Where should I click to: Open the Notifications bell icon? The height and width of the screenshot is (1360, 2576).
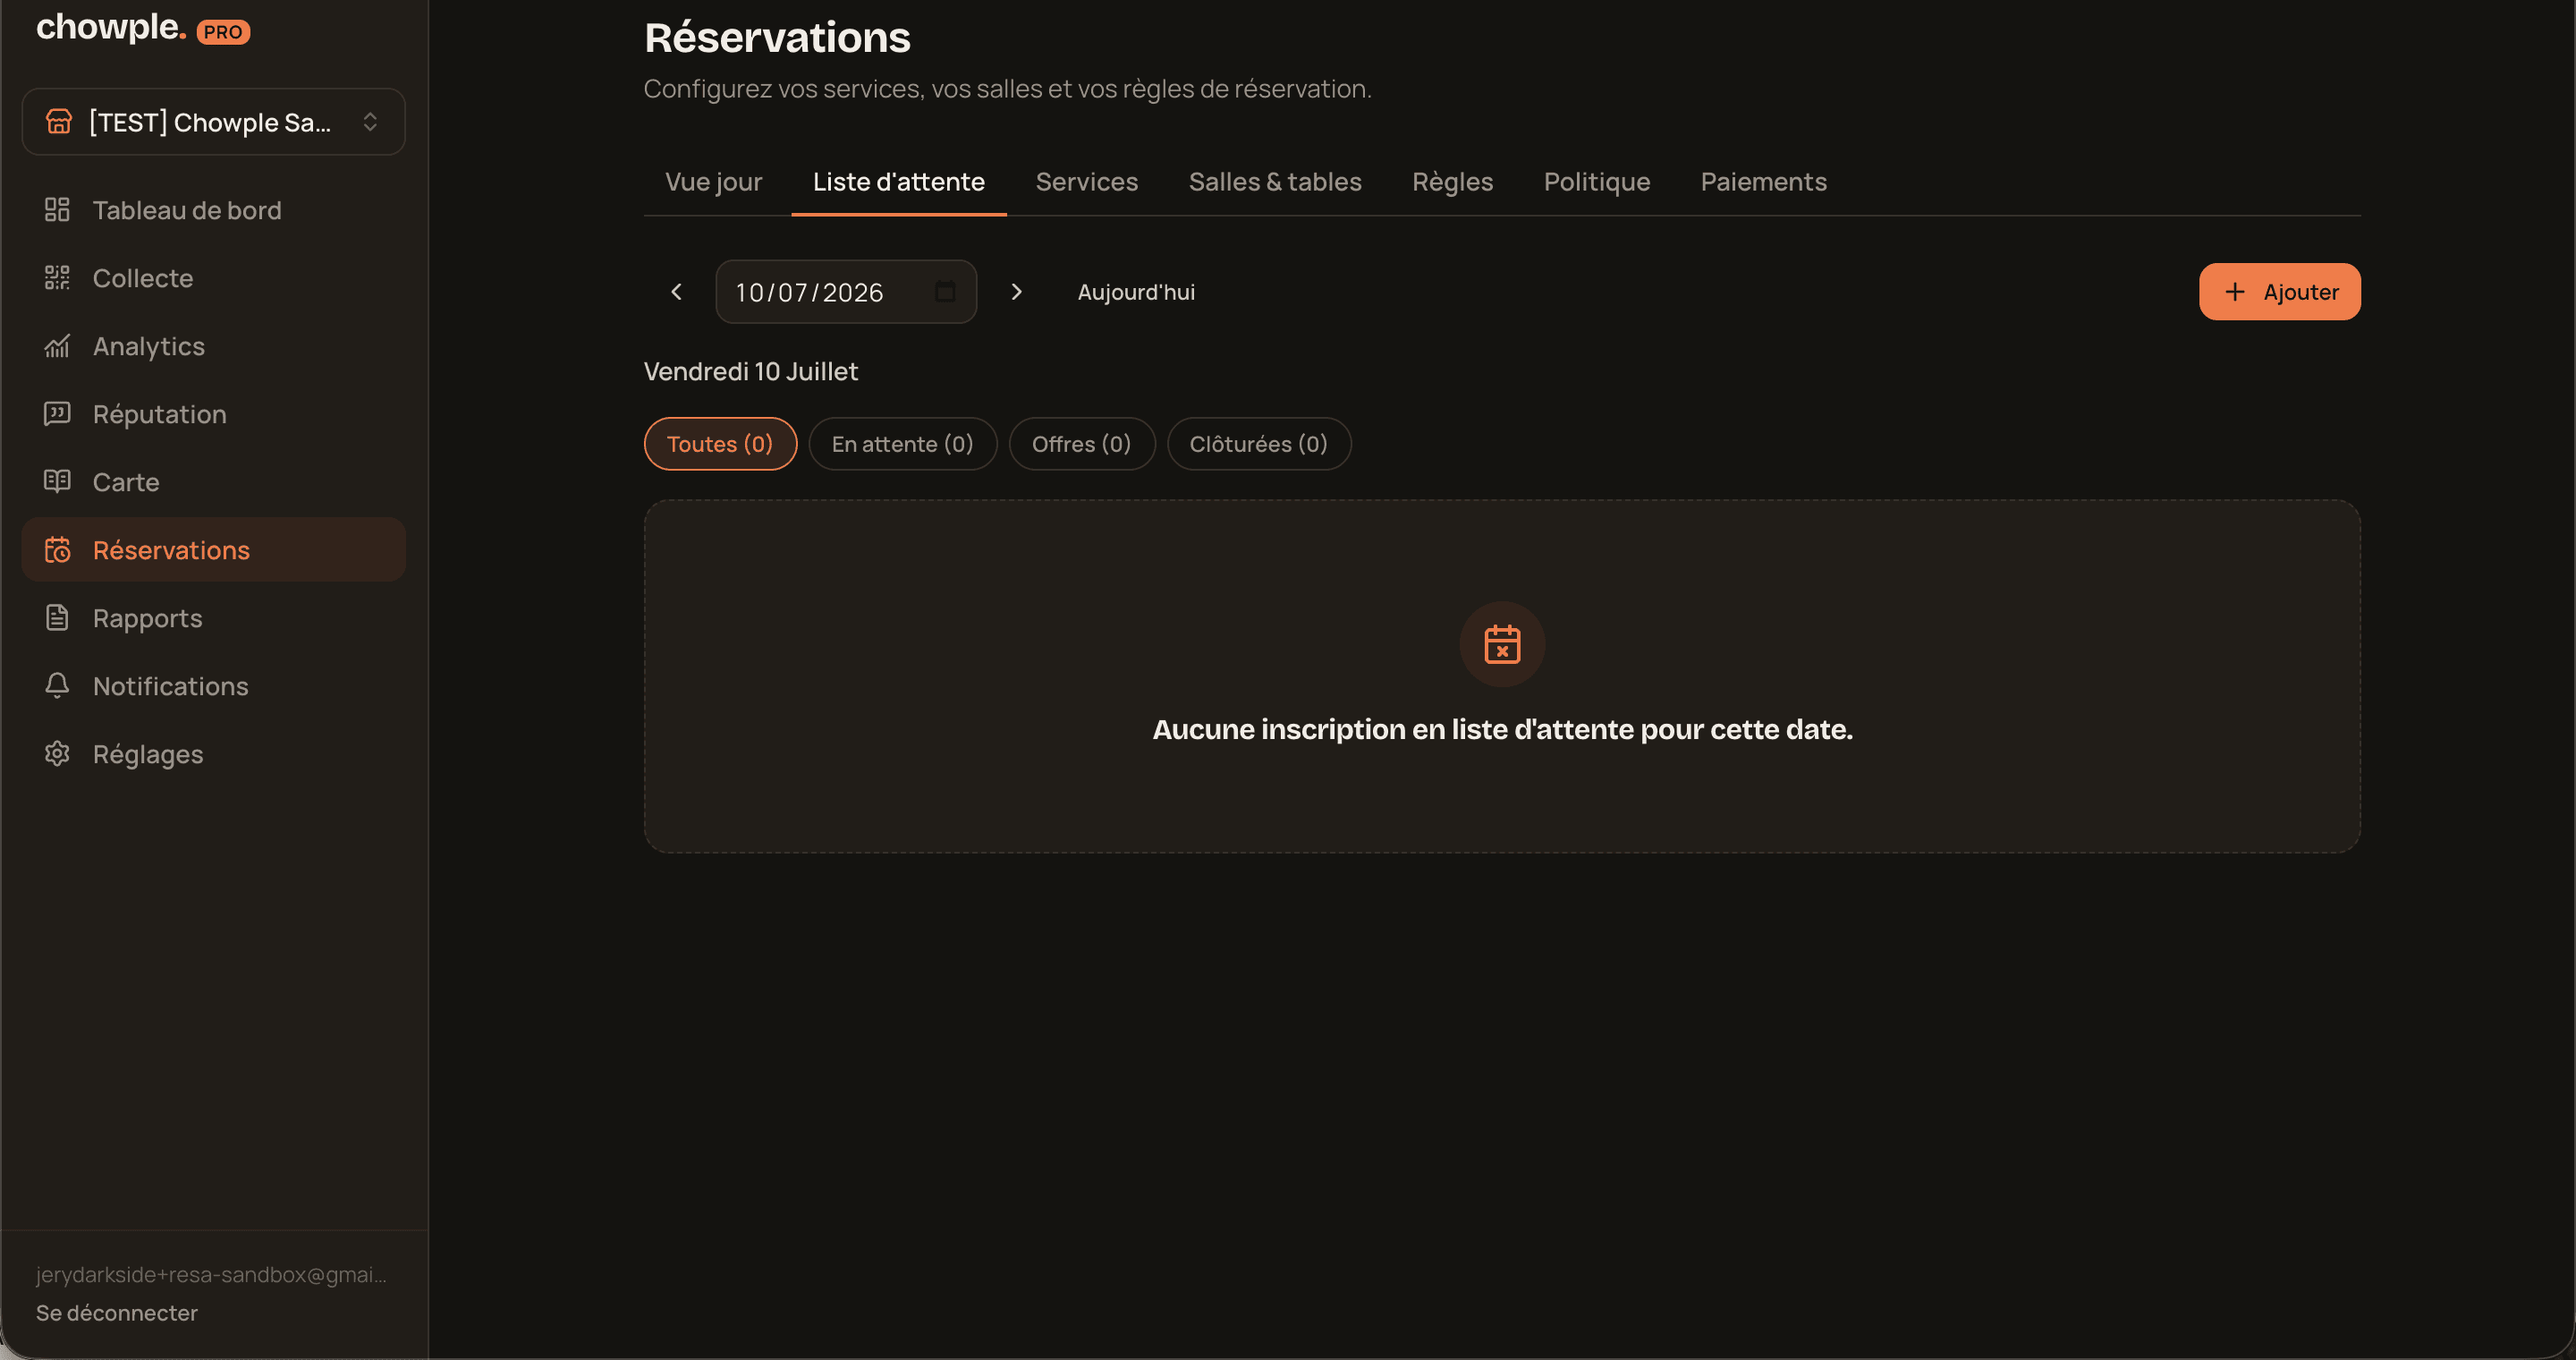[x=57, y=686]
